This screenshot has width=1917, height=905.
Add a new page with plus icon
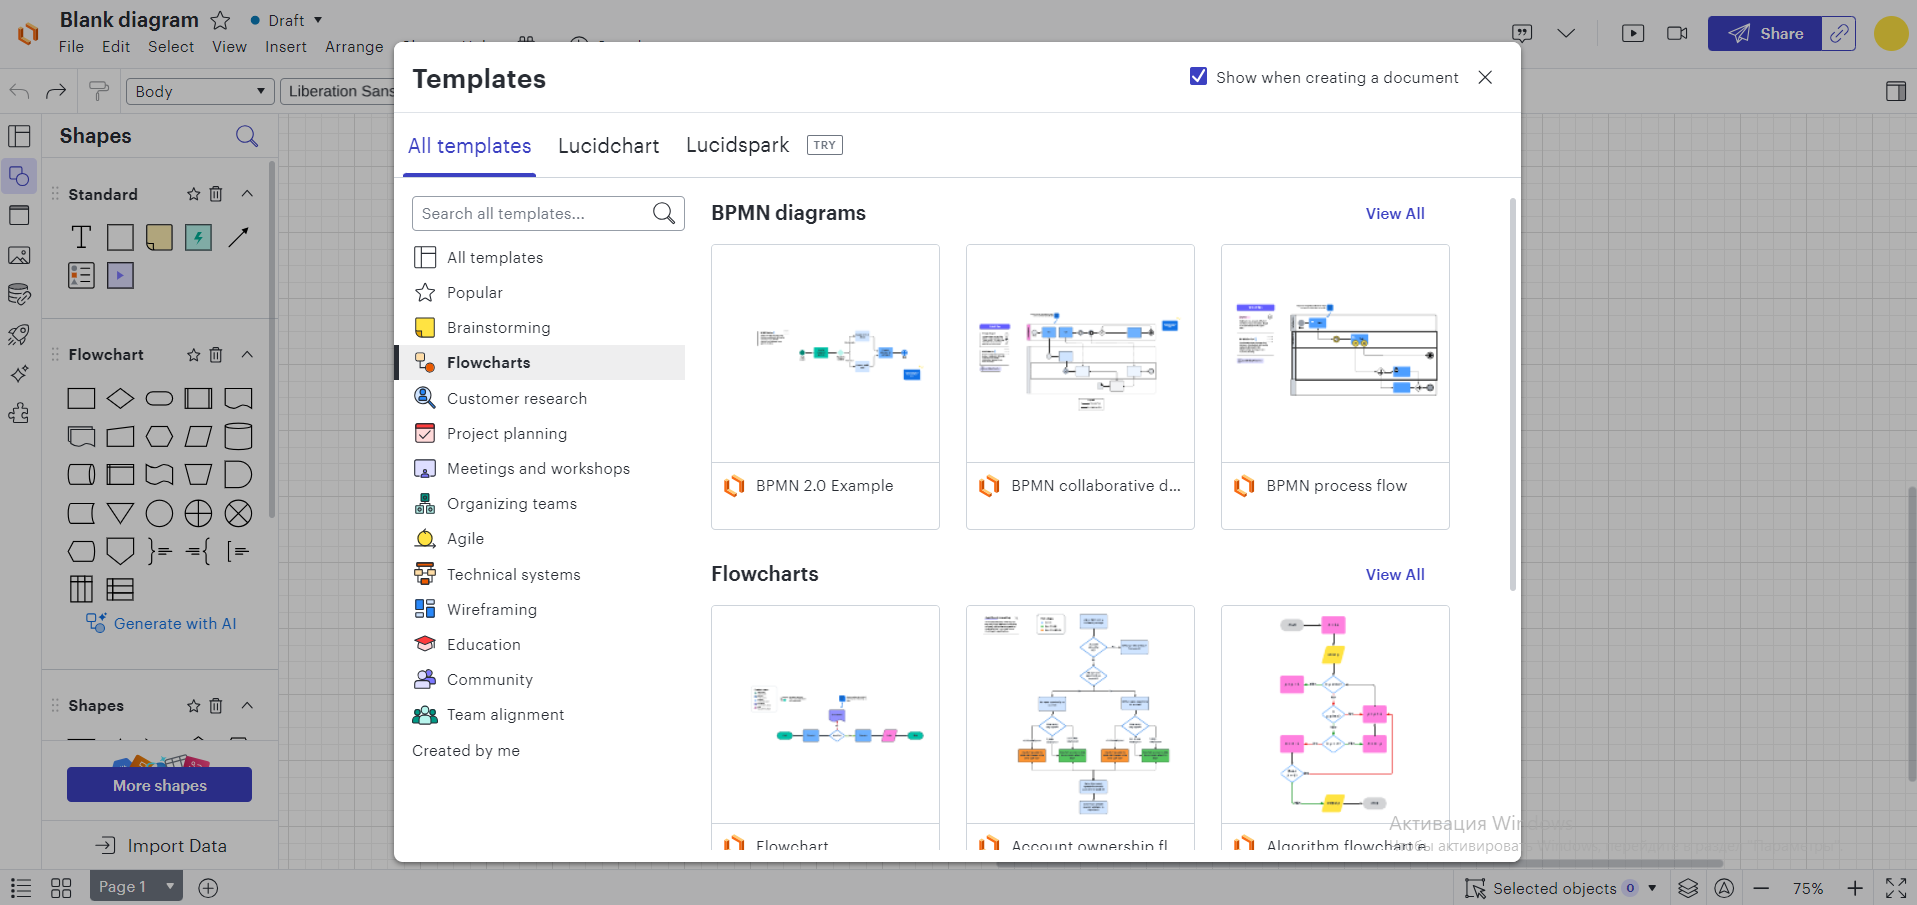tap(208, 888)
